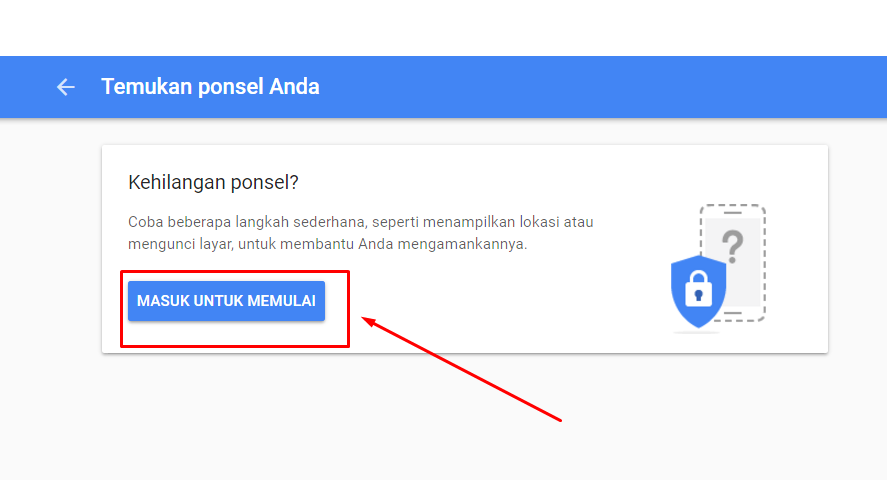Viewport: 887px width, 480px height.
Task: Click blank white space inside the card
Action: (x=481, y=305)
